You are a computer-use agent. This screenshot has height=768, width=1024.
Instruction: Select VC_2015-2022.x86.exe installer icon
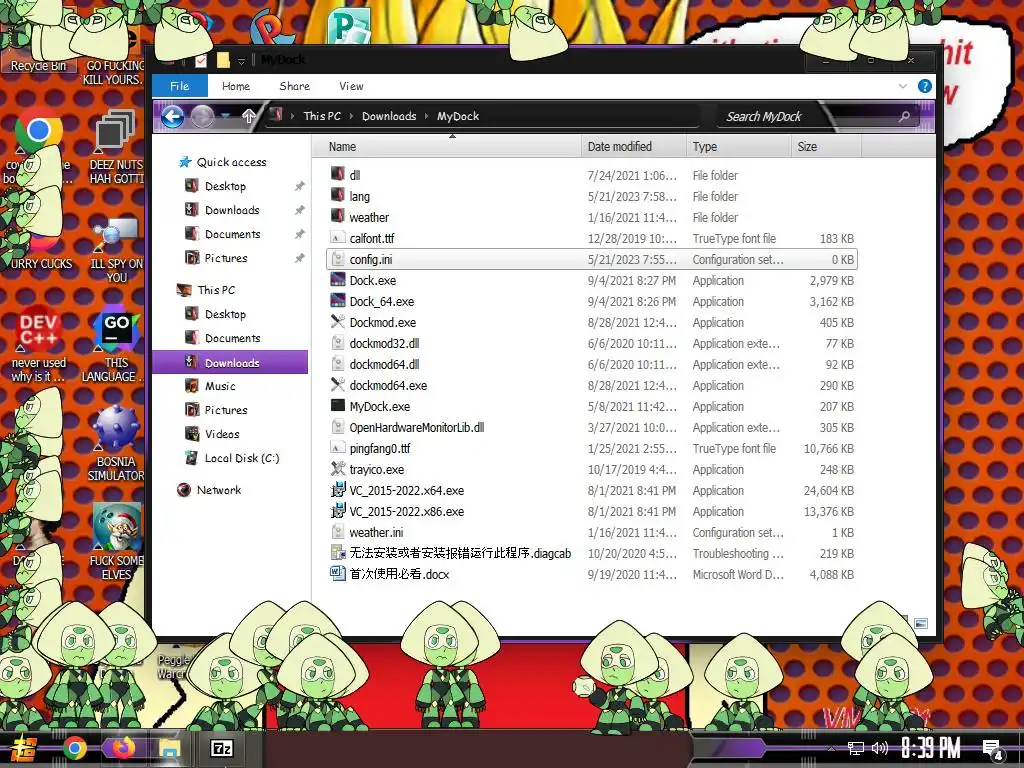[338, 511]
